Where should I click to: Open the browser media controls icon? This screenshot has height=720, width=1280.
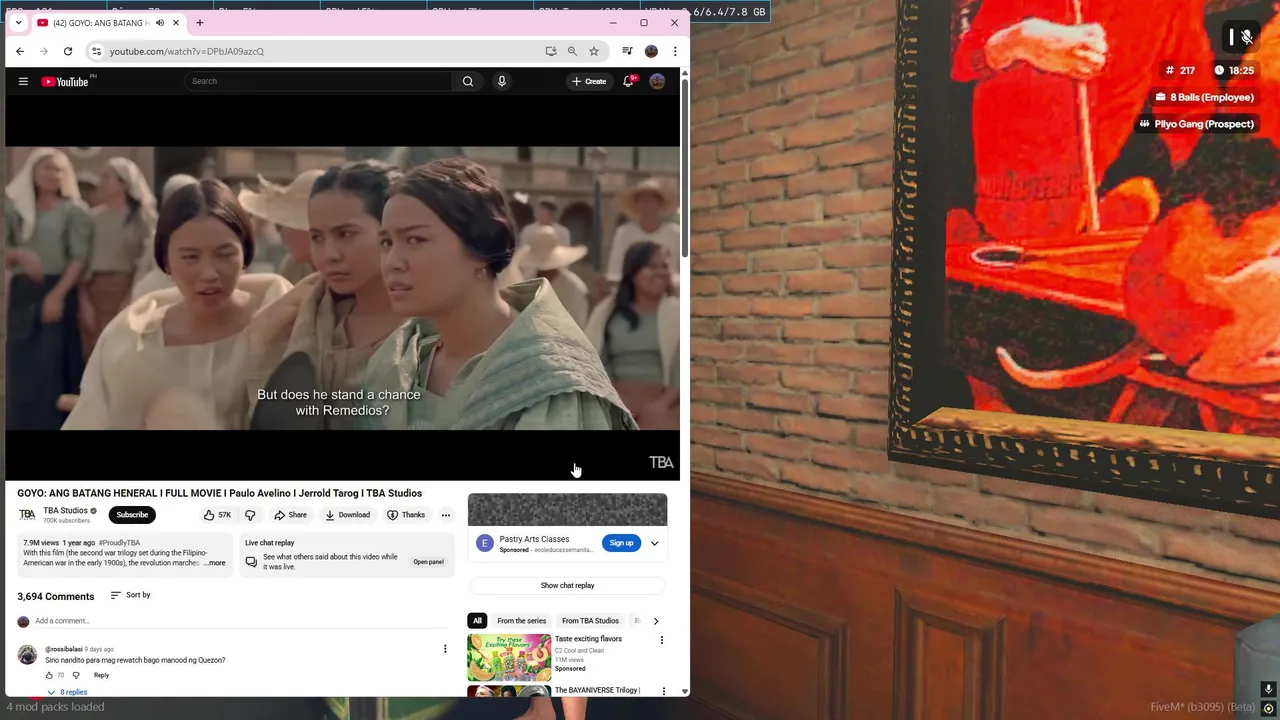627,51
